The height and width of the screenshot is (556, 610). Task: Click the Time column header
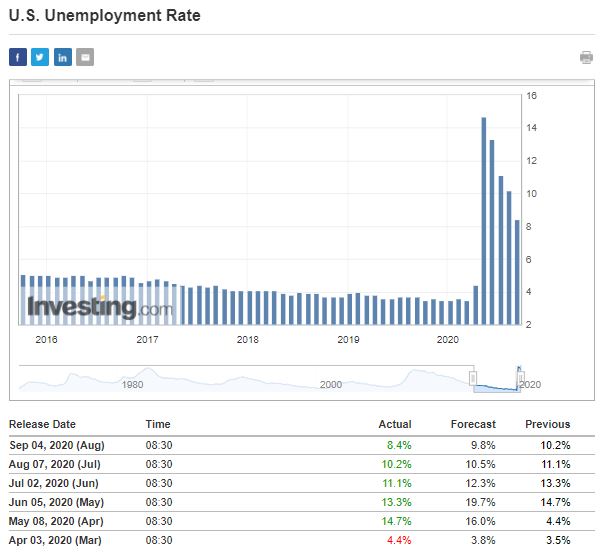tap(158, 424)
